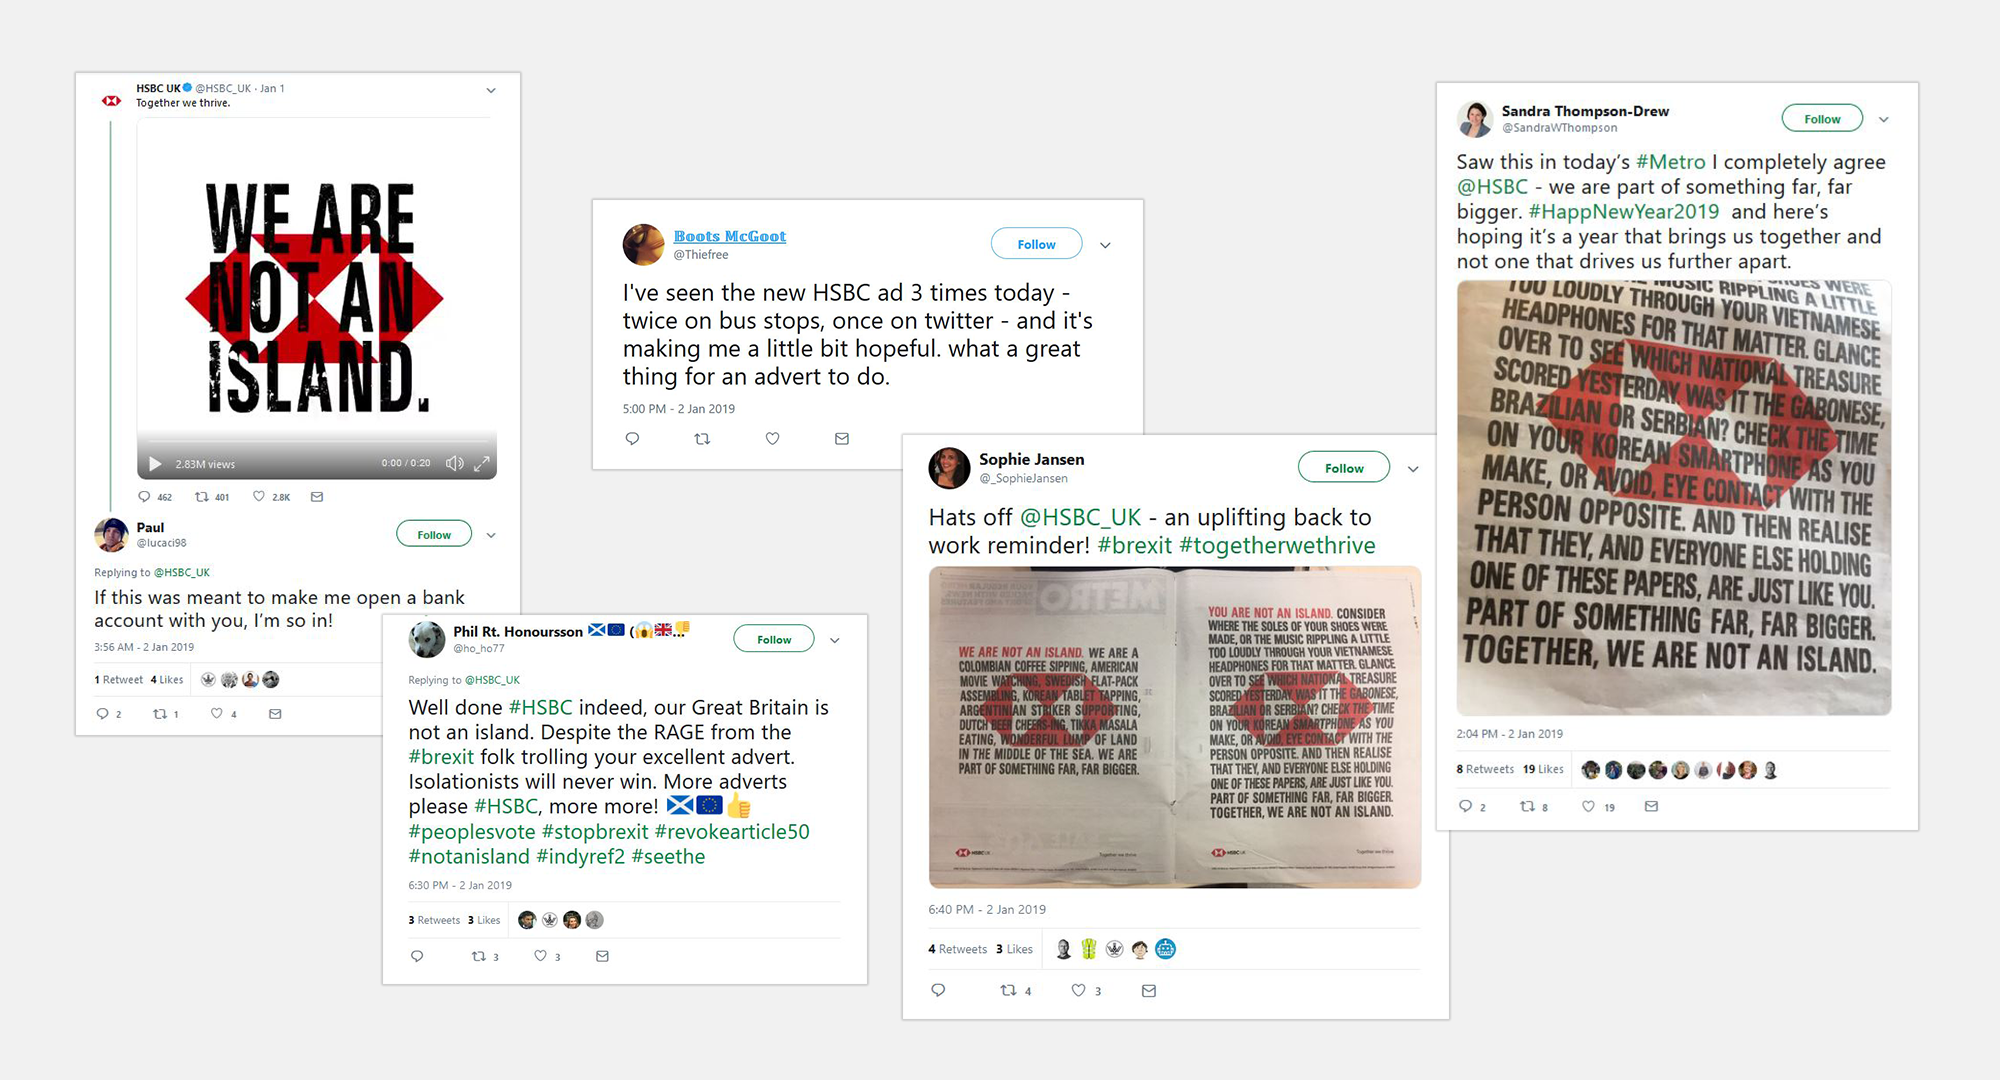2000x1080 pixels.
Task: Open Boots McGoot profile link
Action: click(729, 236)
